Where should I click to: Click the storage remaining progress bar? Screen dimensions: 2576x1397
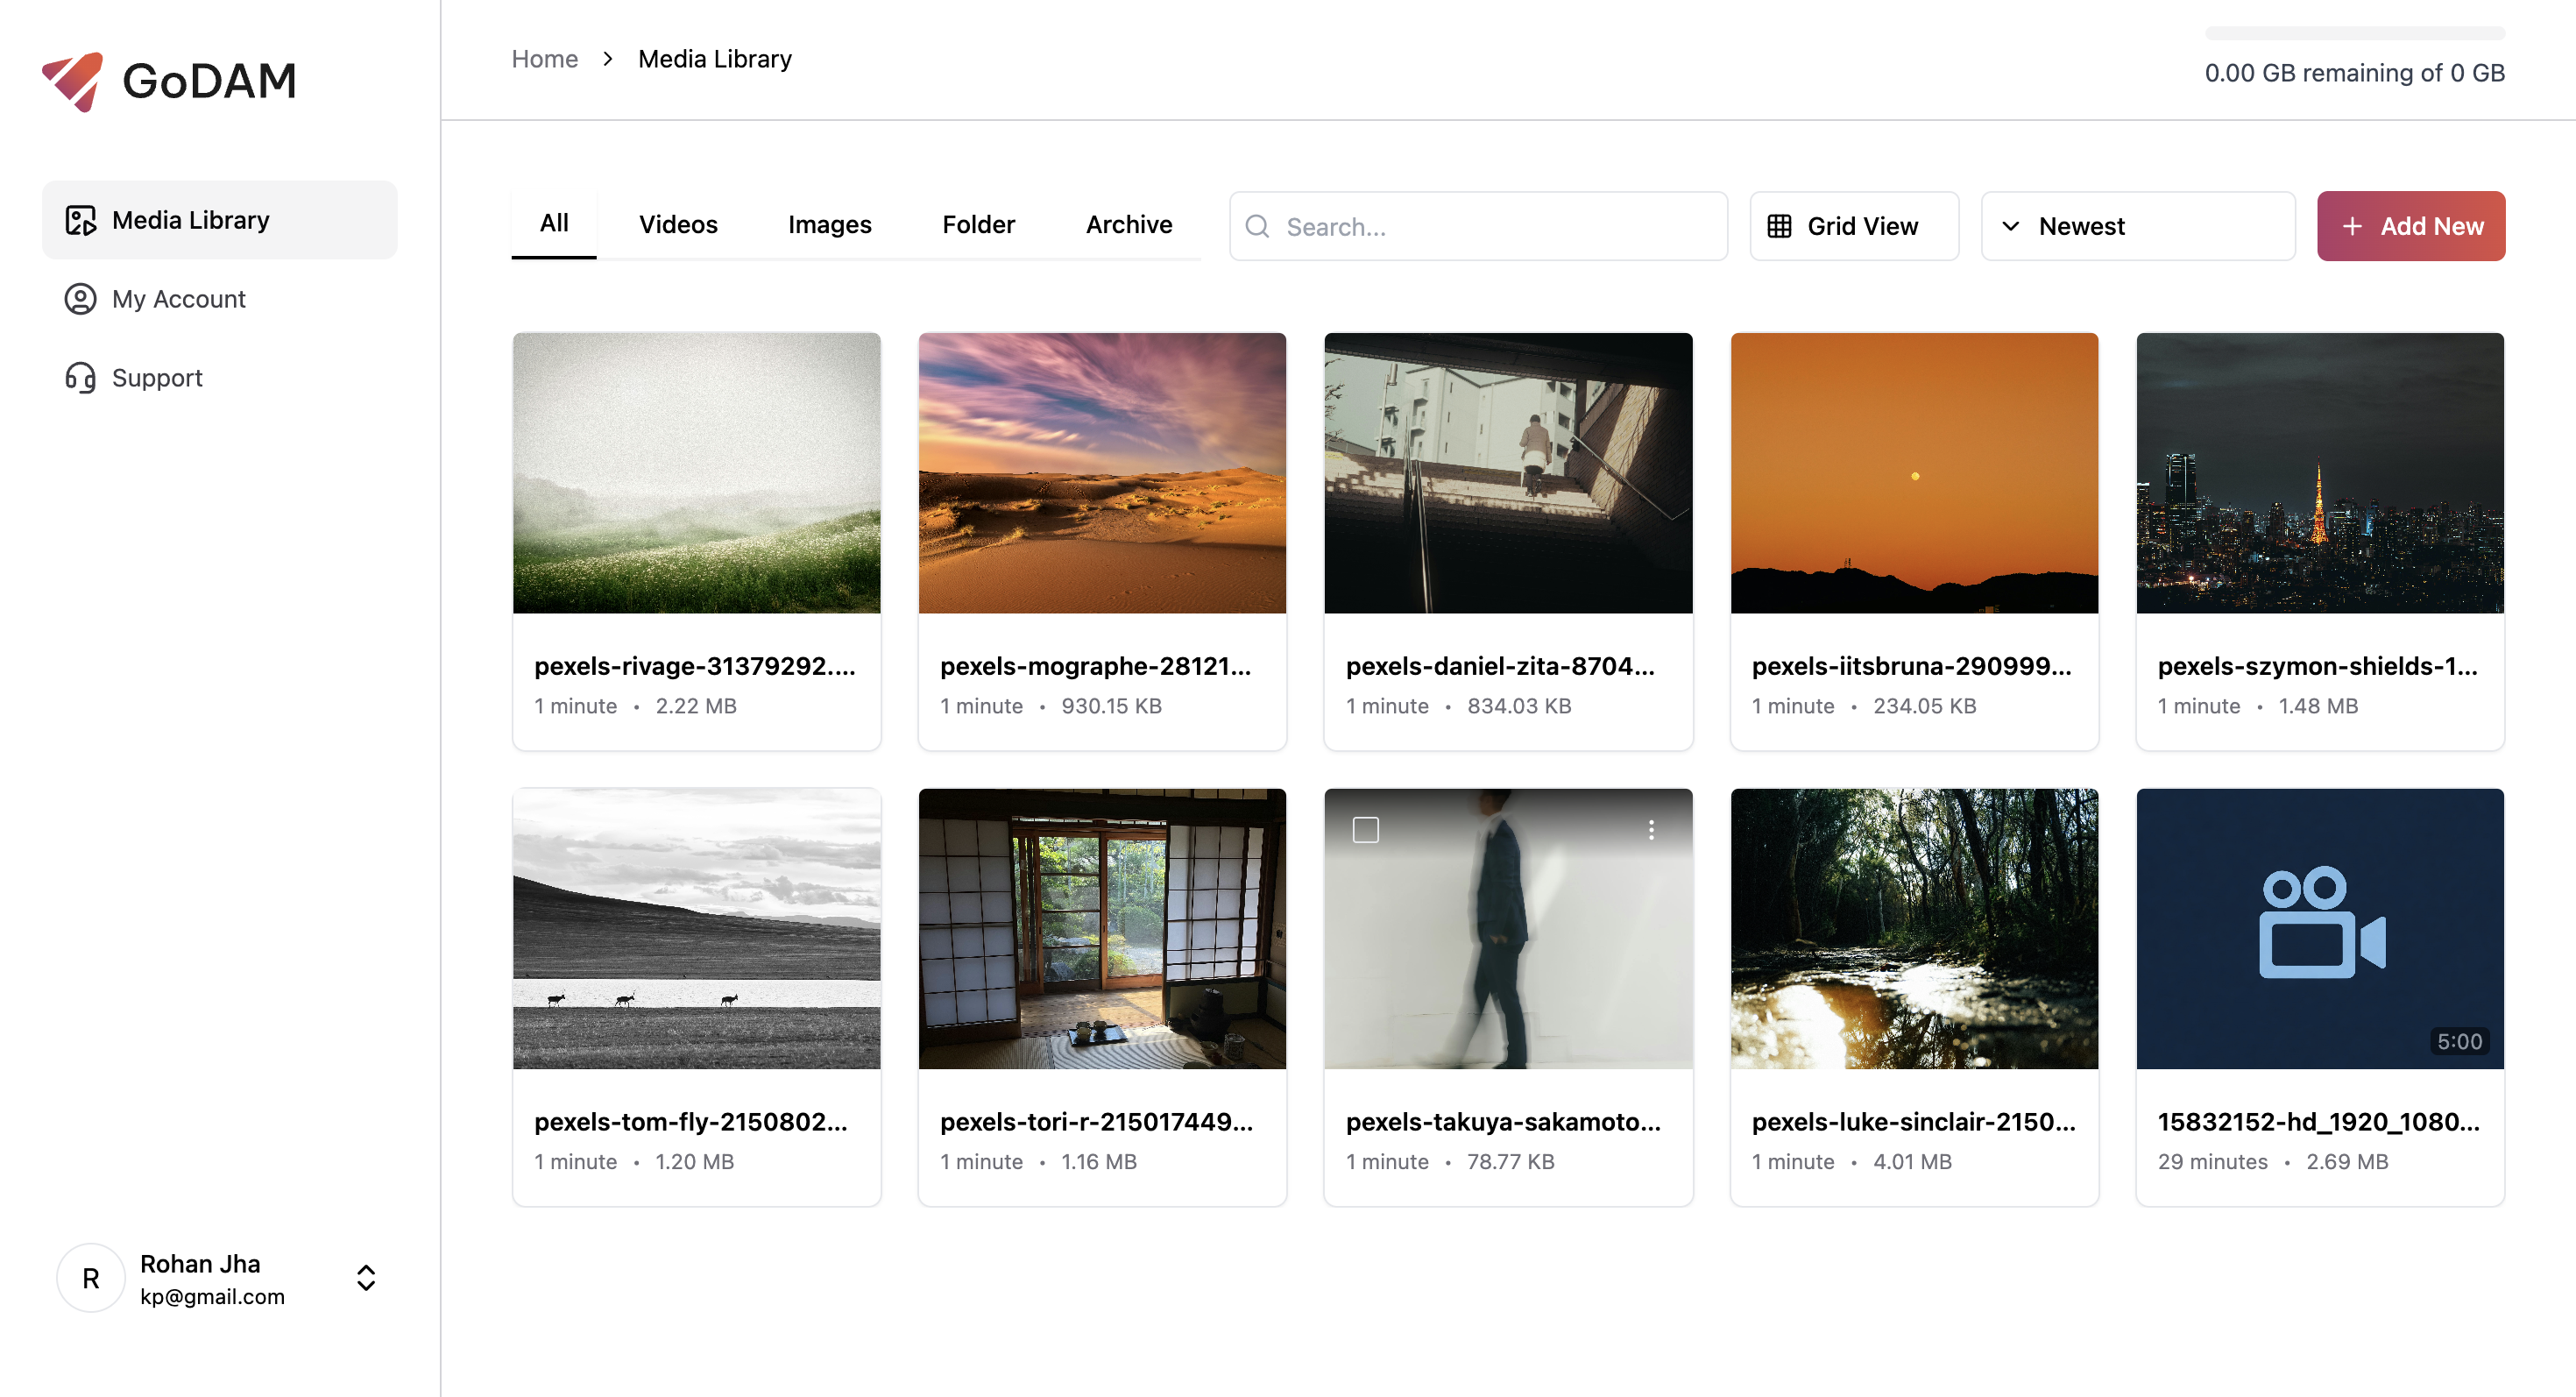[x=2354, y=34]
